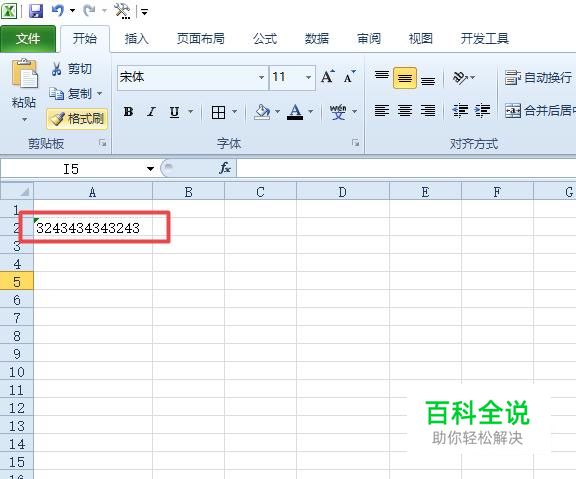
Task: Toggle the 格式刷 format painter
Action: (77, 119)
